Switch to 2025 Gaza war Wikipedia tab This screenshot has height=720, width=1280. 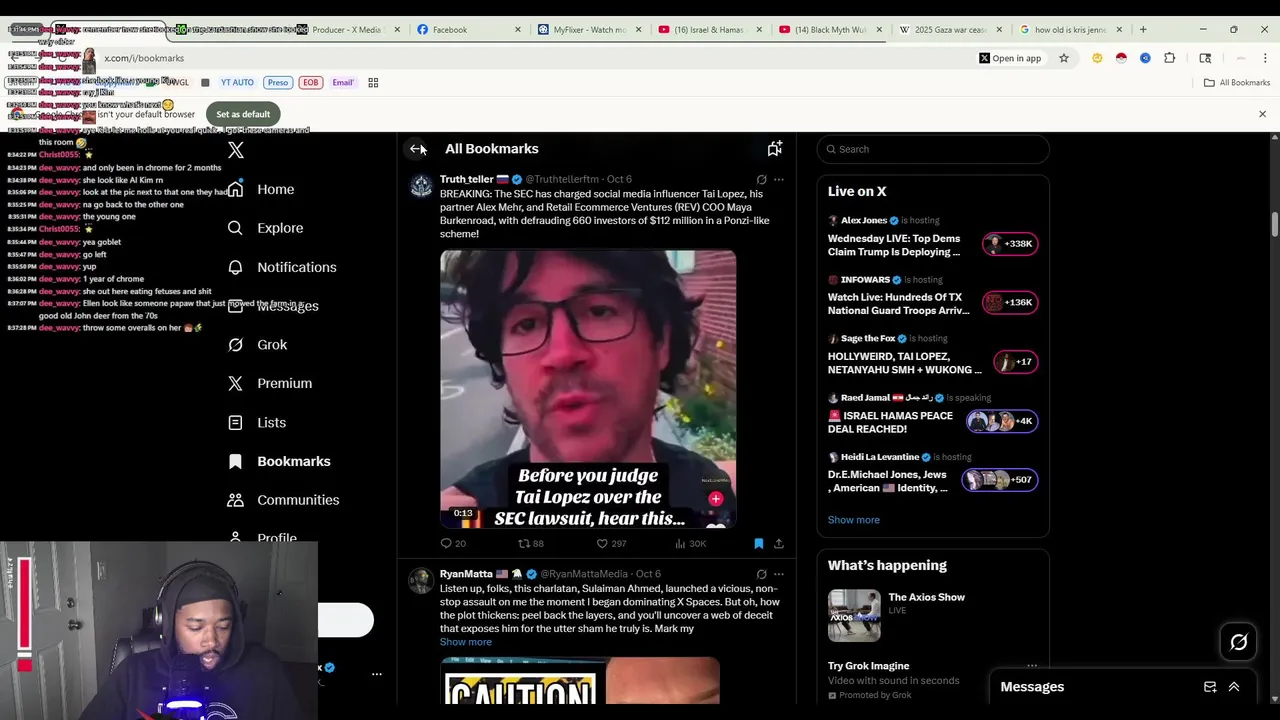pos(948,30)
